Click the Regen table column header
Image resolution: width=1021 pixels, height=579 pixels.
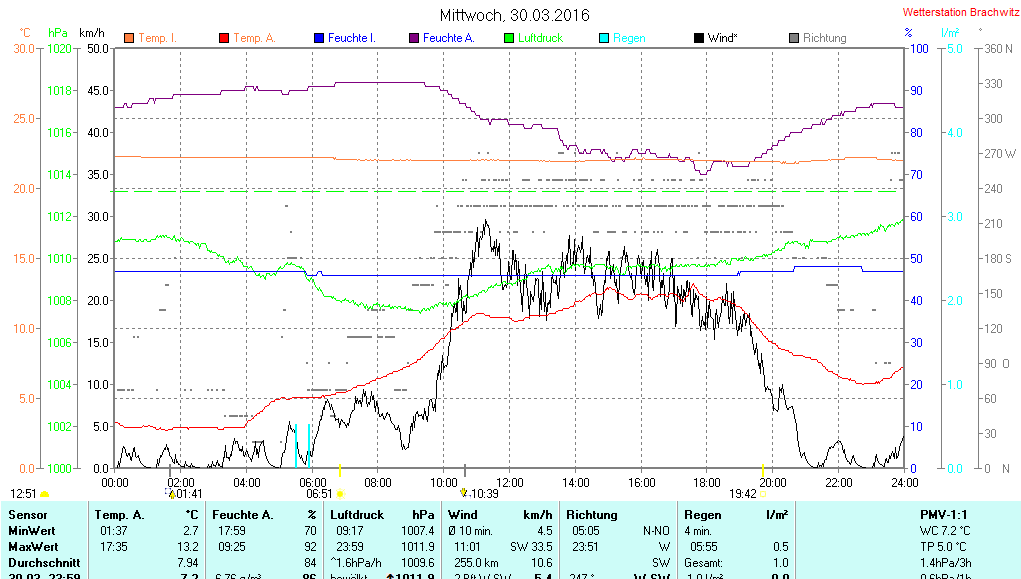click(x=703, y=514)
